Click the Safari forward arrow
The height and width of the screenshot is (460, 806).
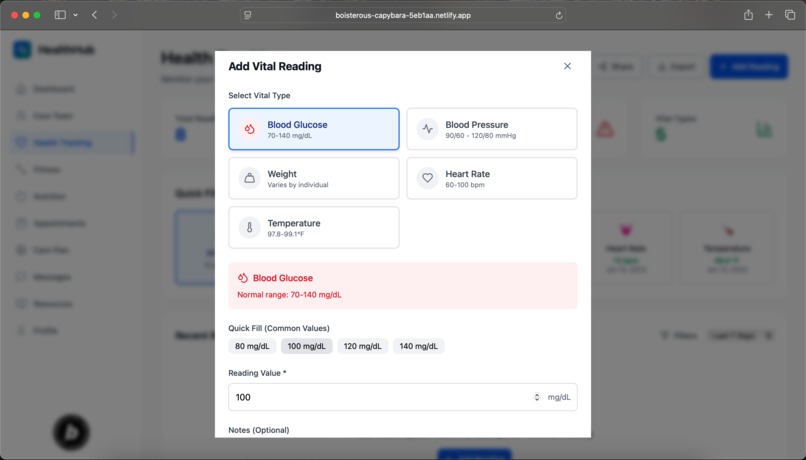click(x=114, y=15)
